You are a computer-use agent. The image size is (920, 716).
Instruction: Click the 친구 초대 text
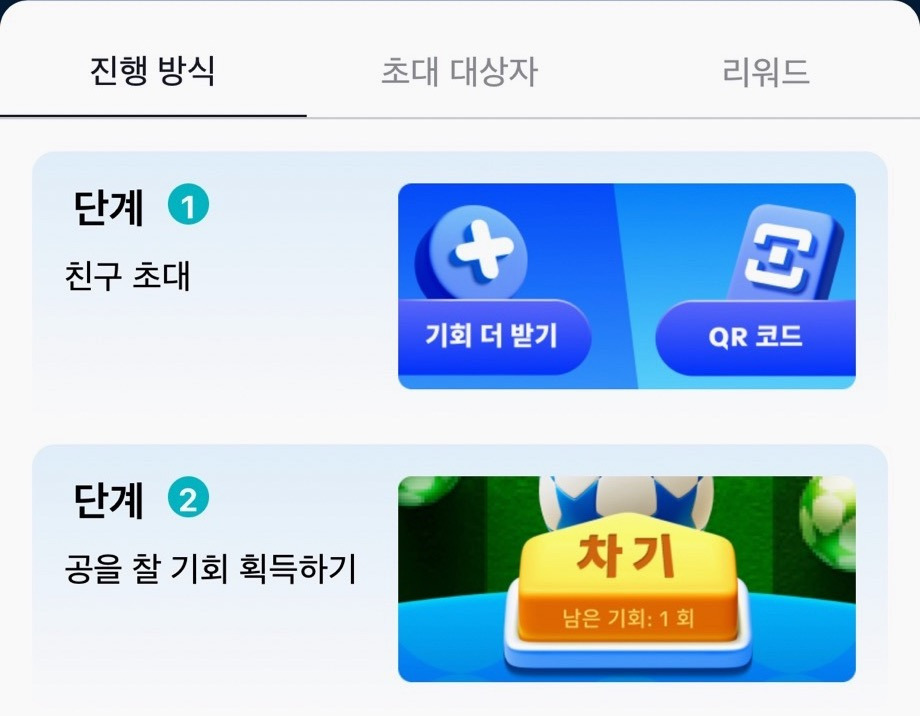tap(127, 276)
